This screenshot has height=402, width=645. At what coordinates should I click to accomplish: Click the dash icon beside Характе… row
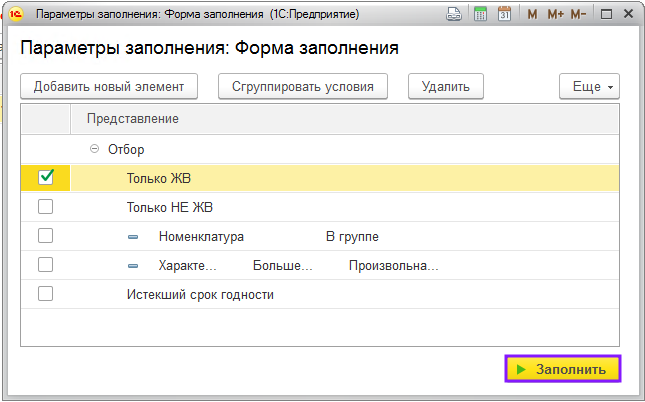[x=133, y=266]
